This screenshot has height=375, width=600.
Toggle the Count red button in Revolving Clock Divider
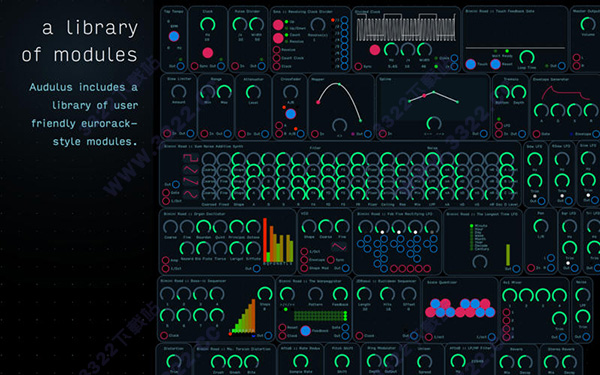[x=278, y=38]
